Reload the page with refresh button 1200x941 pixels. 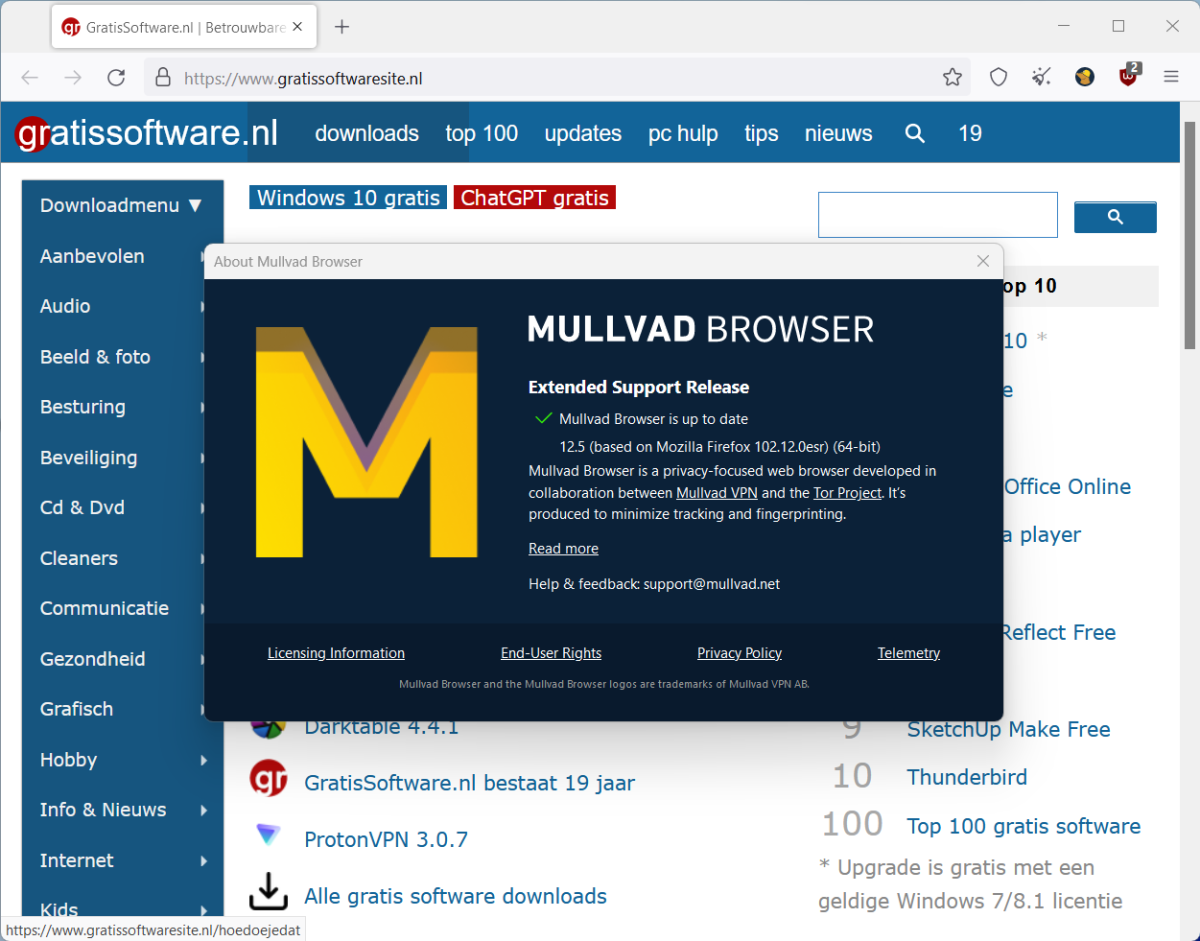[116, 77]
